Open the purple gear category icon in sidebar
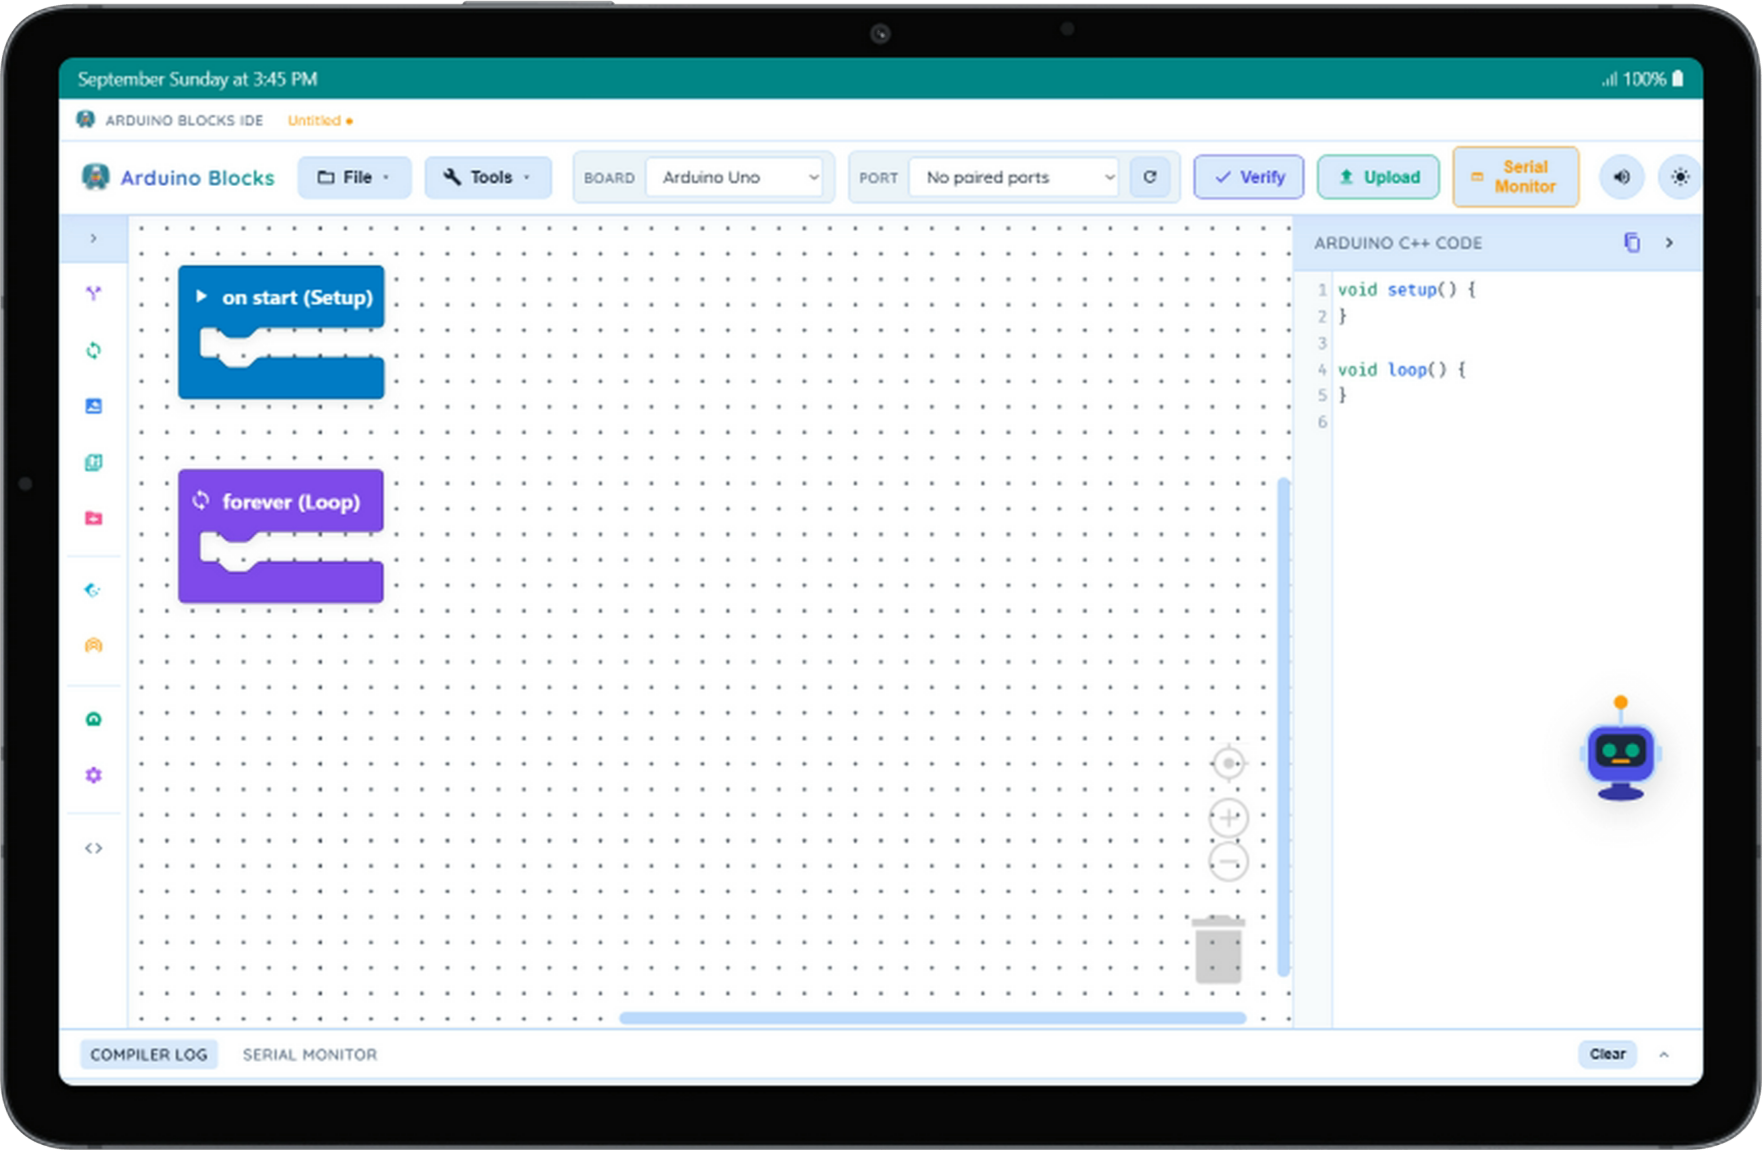 (x=93, y=775)
